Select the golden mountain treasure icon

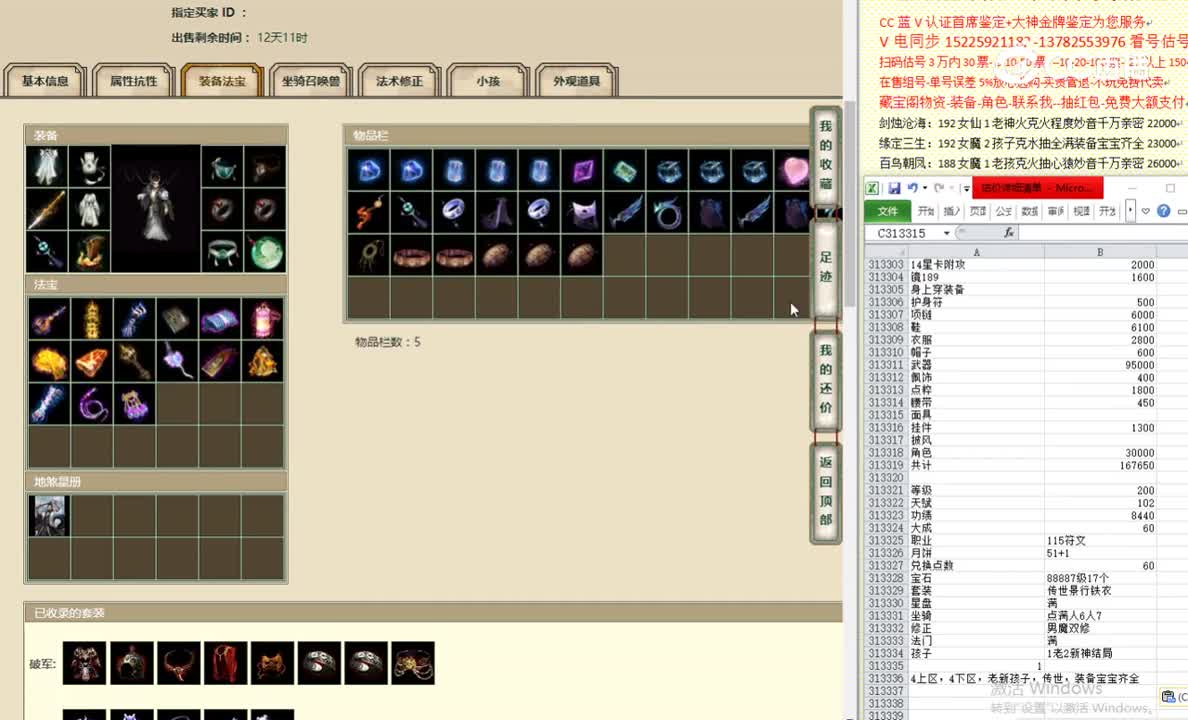[263, 362]
